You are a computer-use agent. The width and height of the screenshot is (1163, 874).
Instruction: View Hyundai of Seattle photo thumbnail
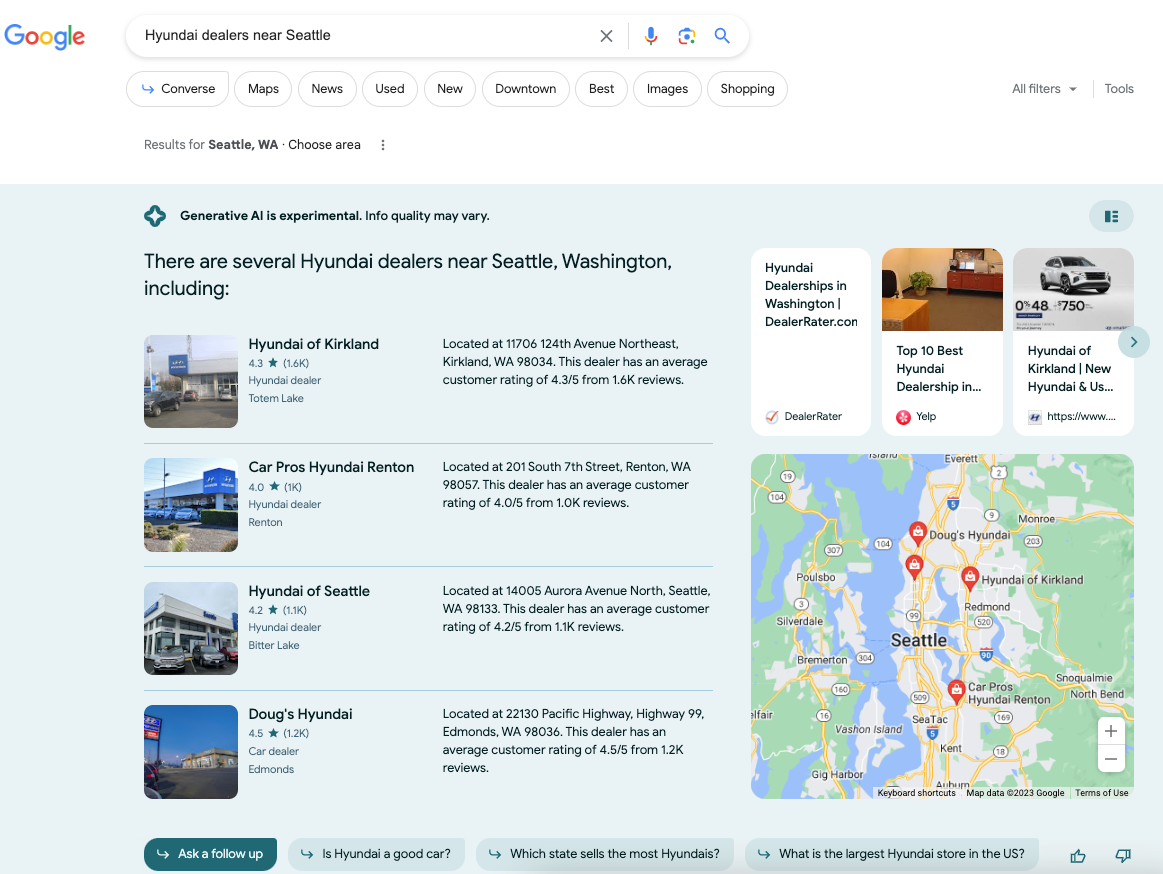pos(191,628)
